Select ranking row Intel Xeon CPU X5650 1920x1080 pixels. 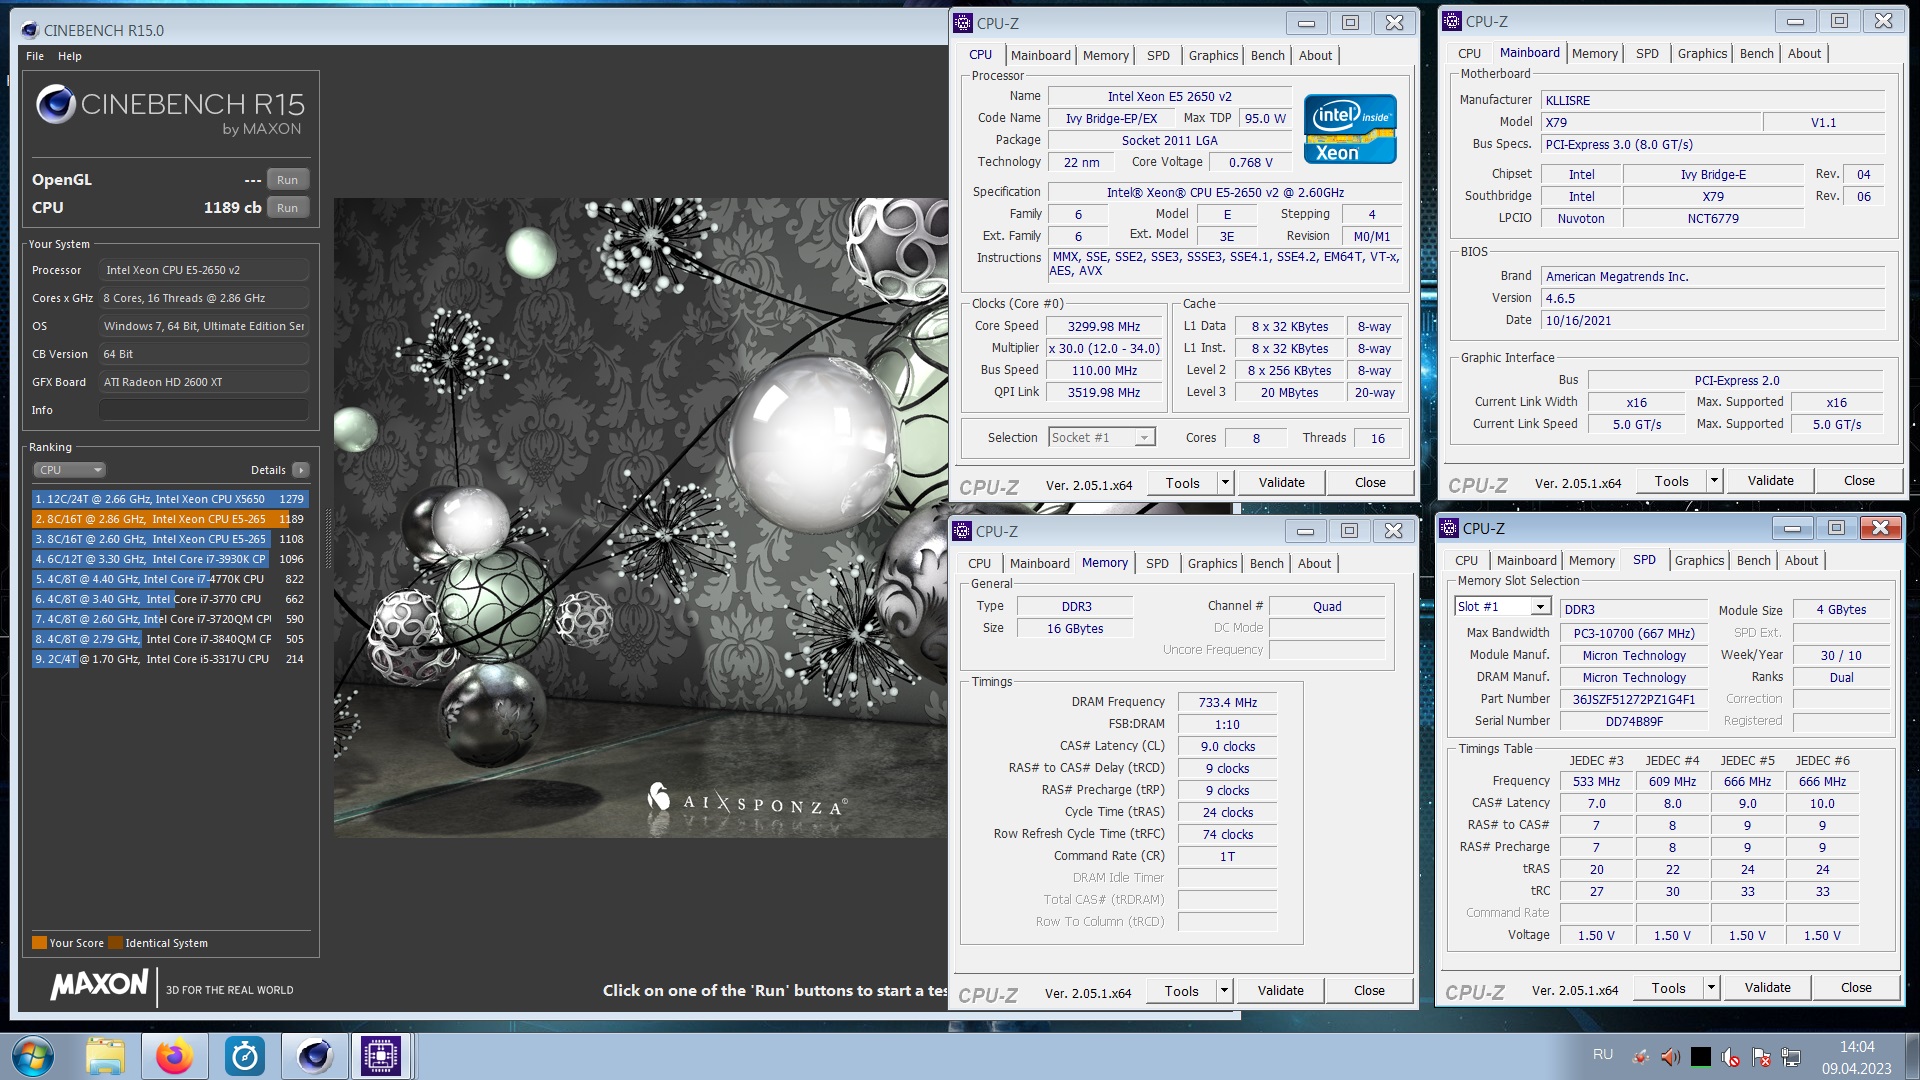pos(170,499)
